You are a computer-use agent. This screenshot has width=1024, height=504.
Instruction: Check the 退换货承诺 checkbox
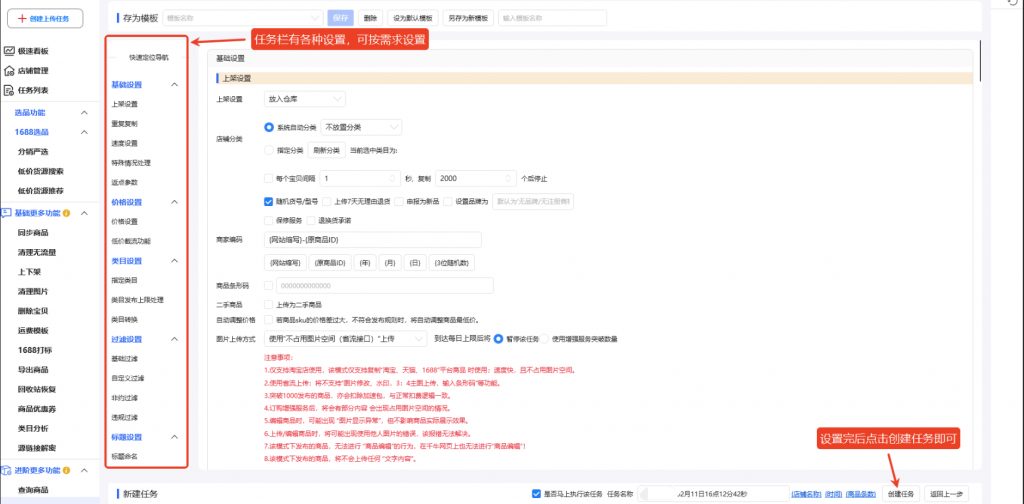[x=312, y=221]
